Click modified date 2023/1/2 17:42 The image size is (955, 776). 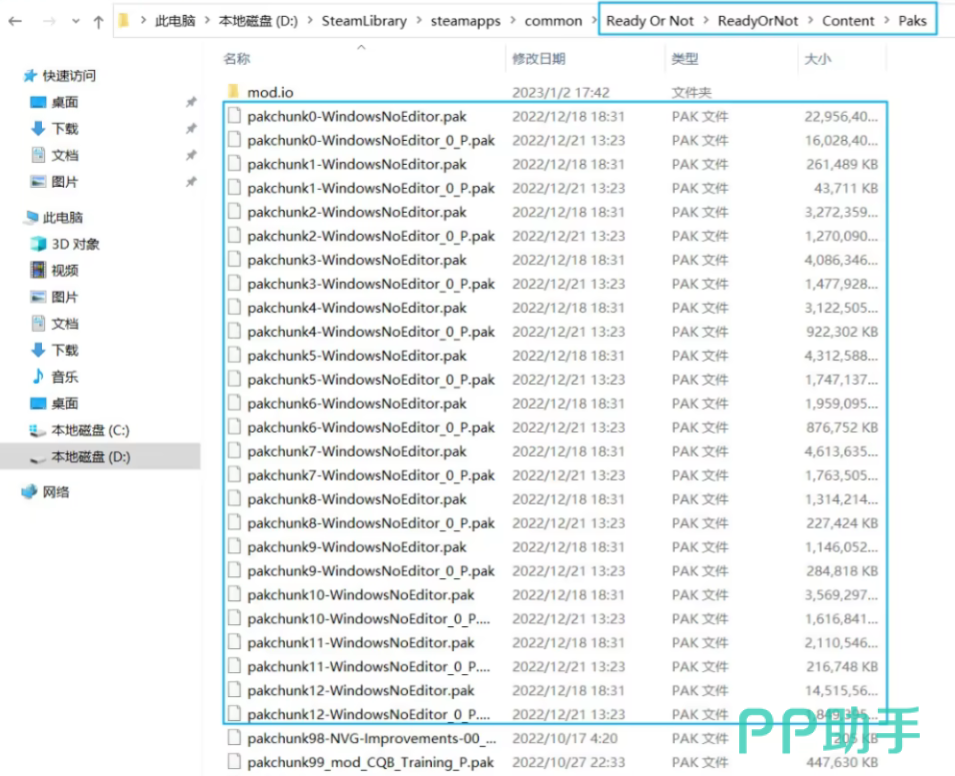coord(560,93)
